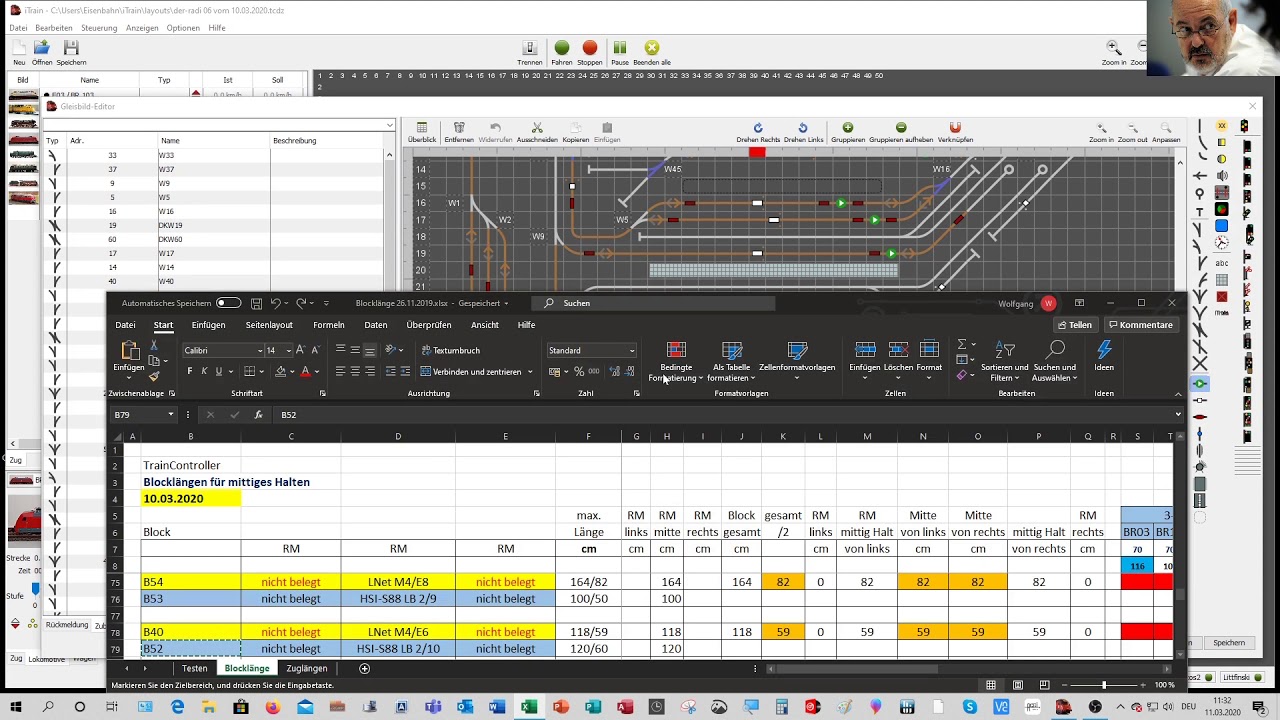Open Bedingte Formatierung in Excel ribbon

[676, 362]
